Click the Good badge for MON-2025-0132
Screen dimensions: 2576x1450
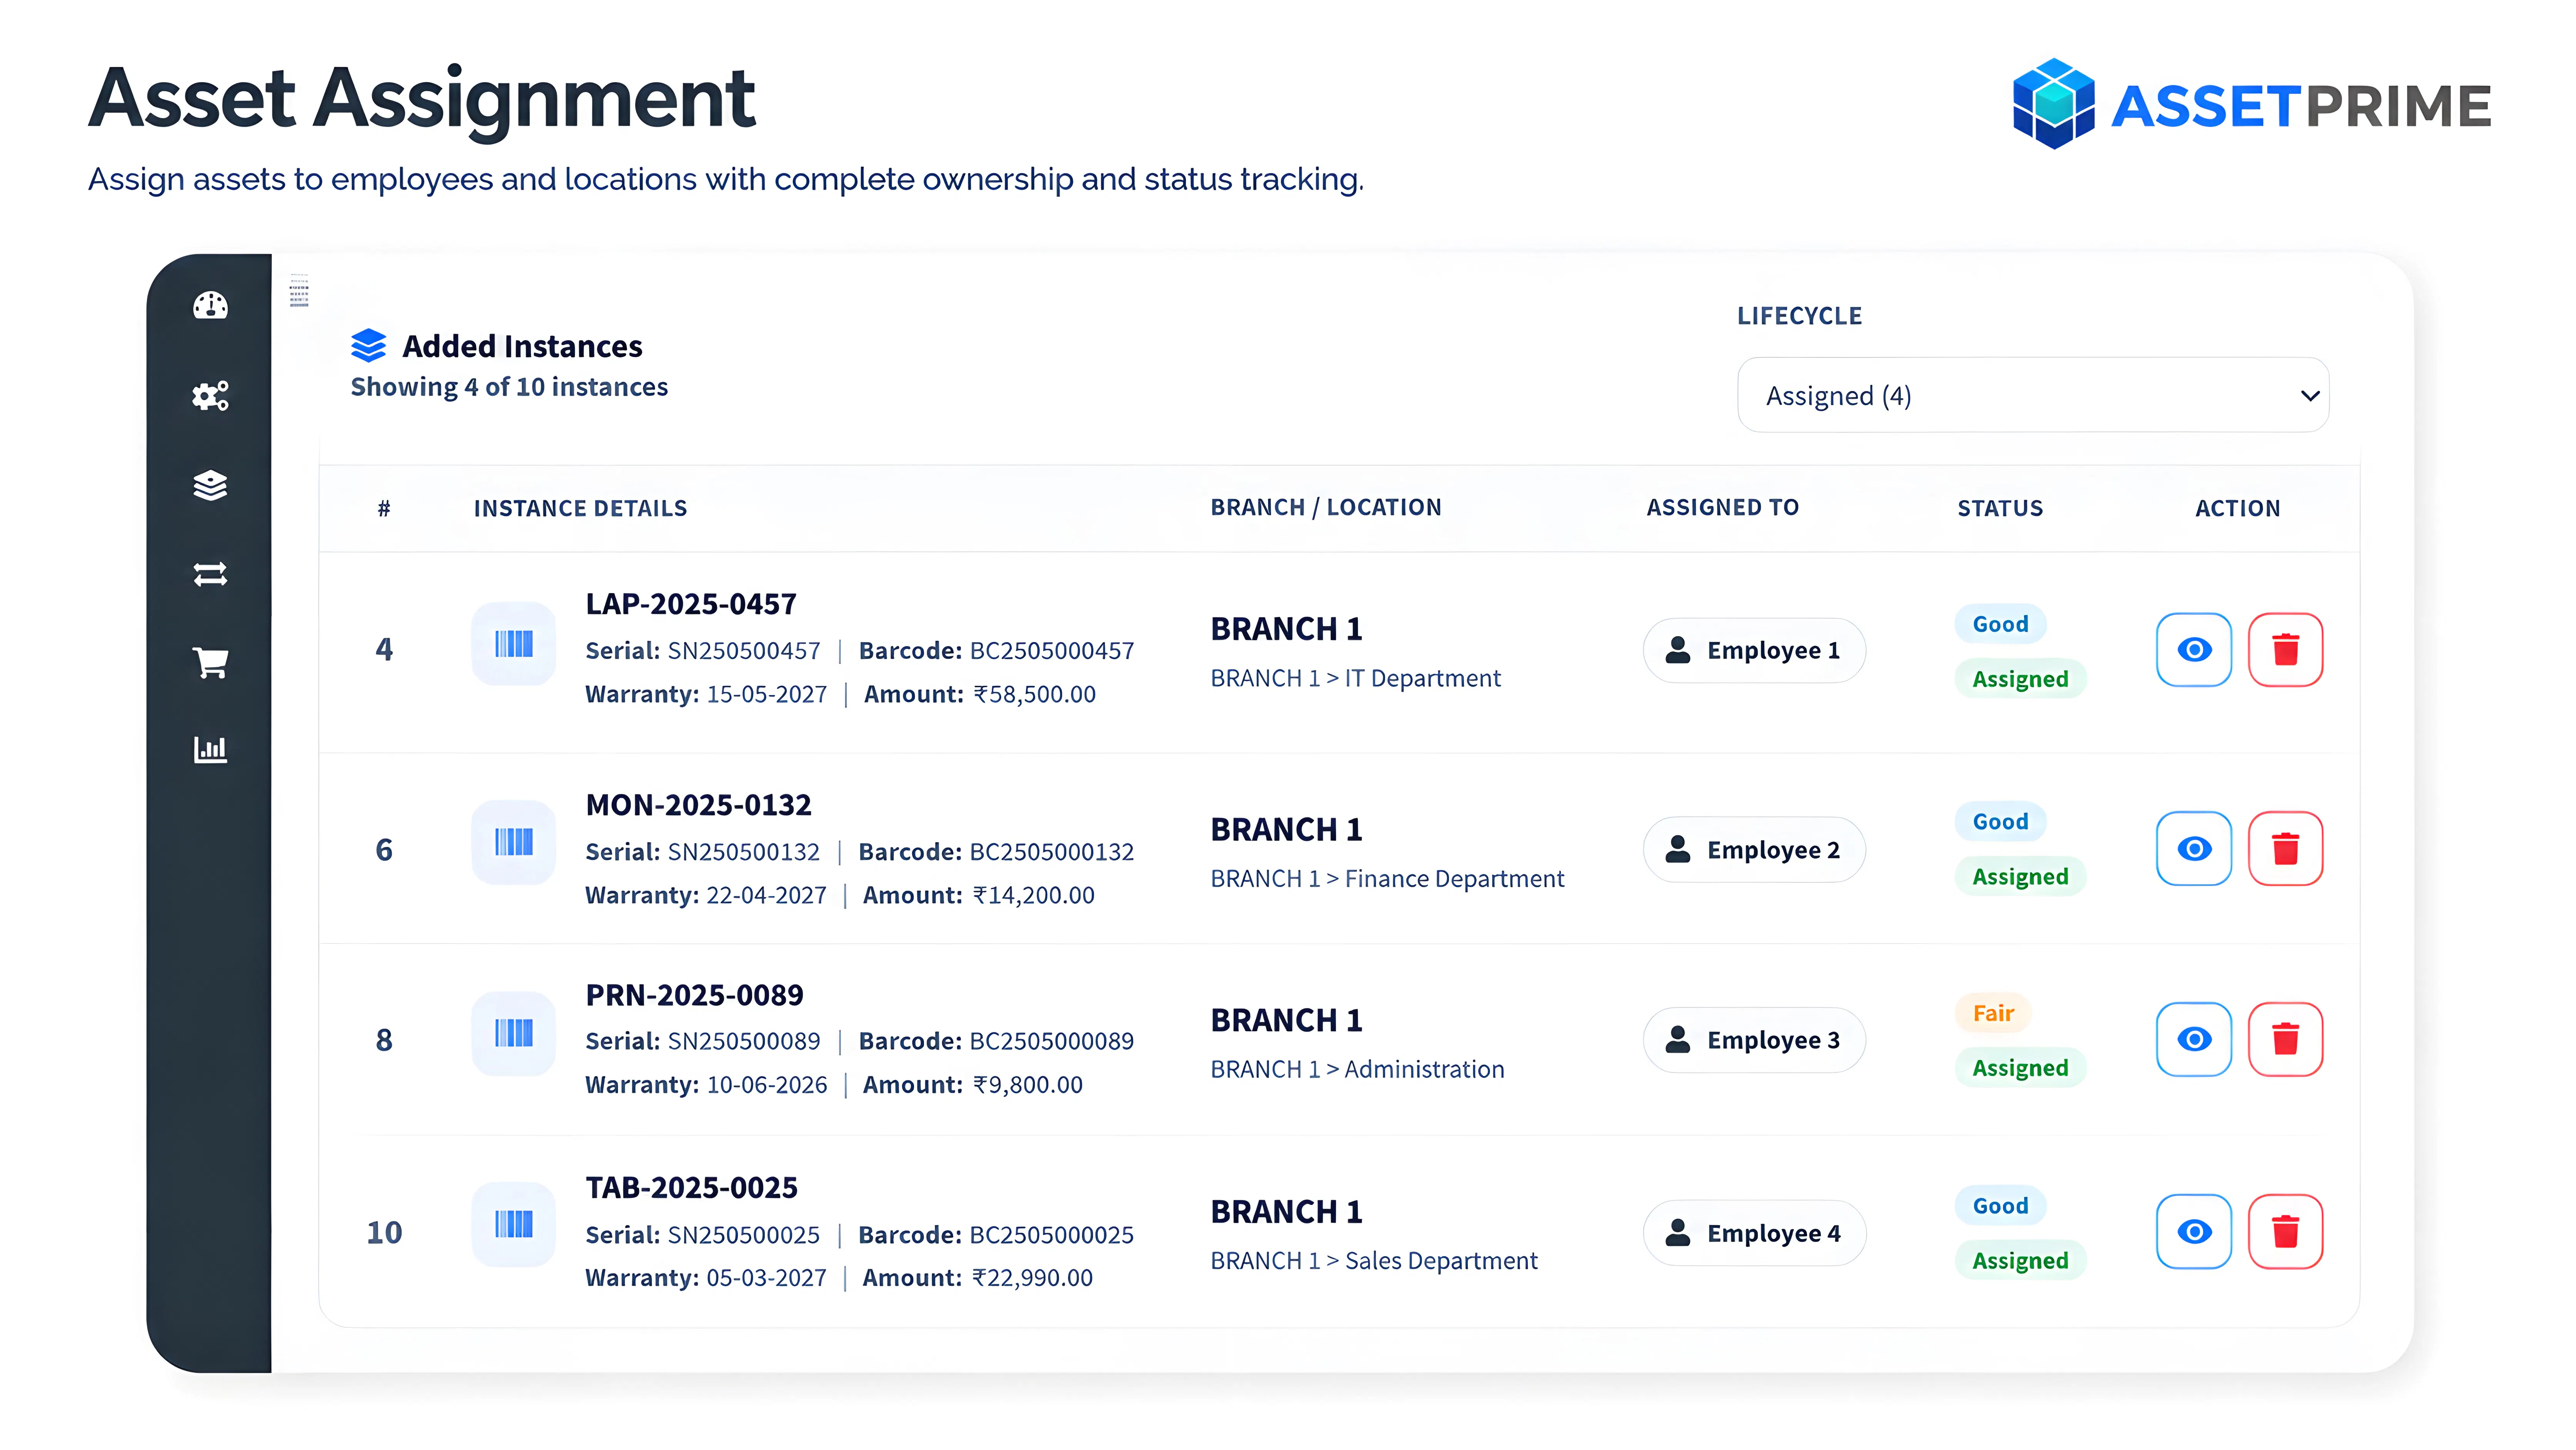click(2000, 822)
